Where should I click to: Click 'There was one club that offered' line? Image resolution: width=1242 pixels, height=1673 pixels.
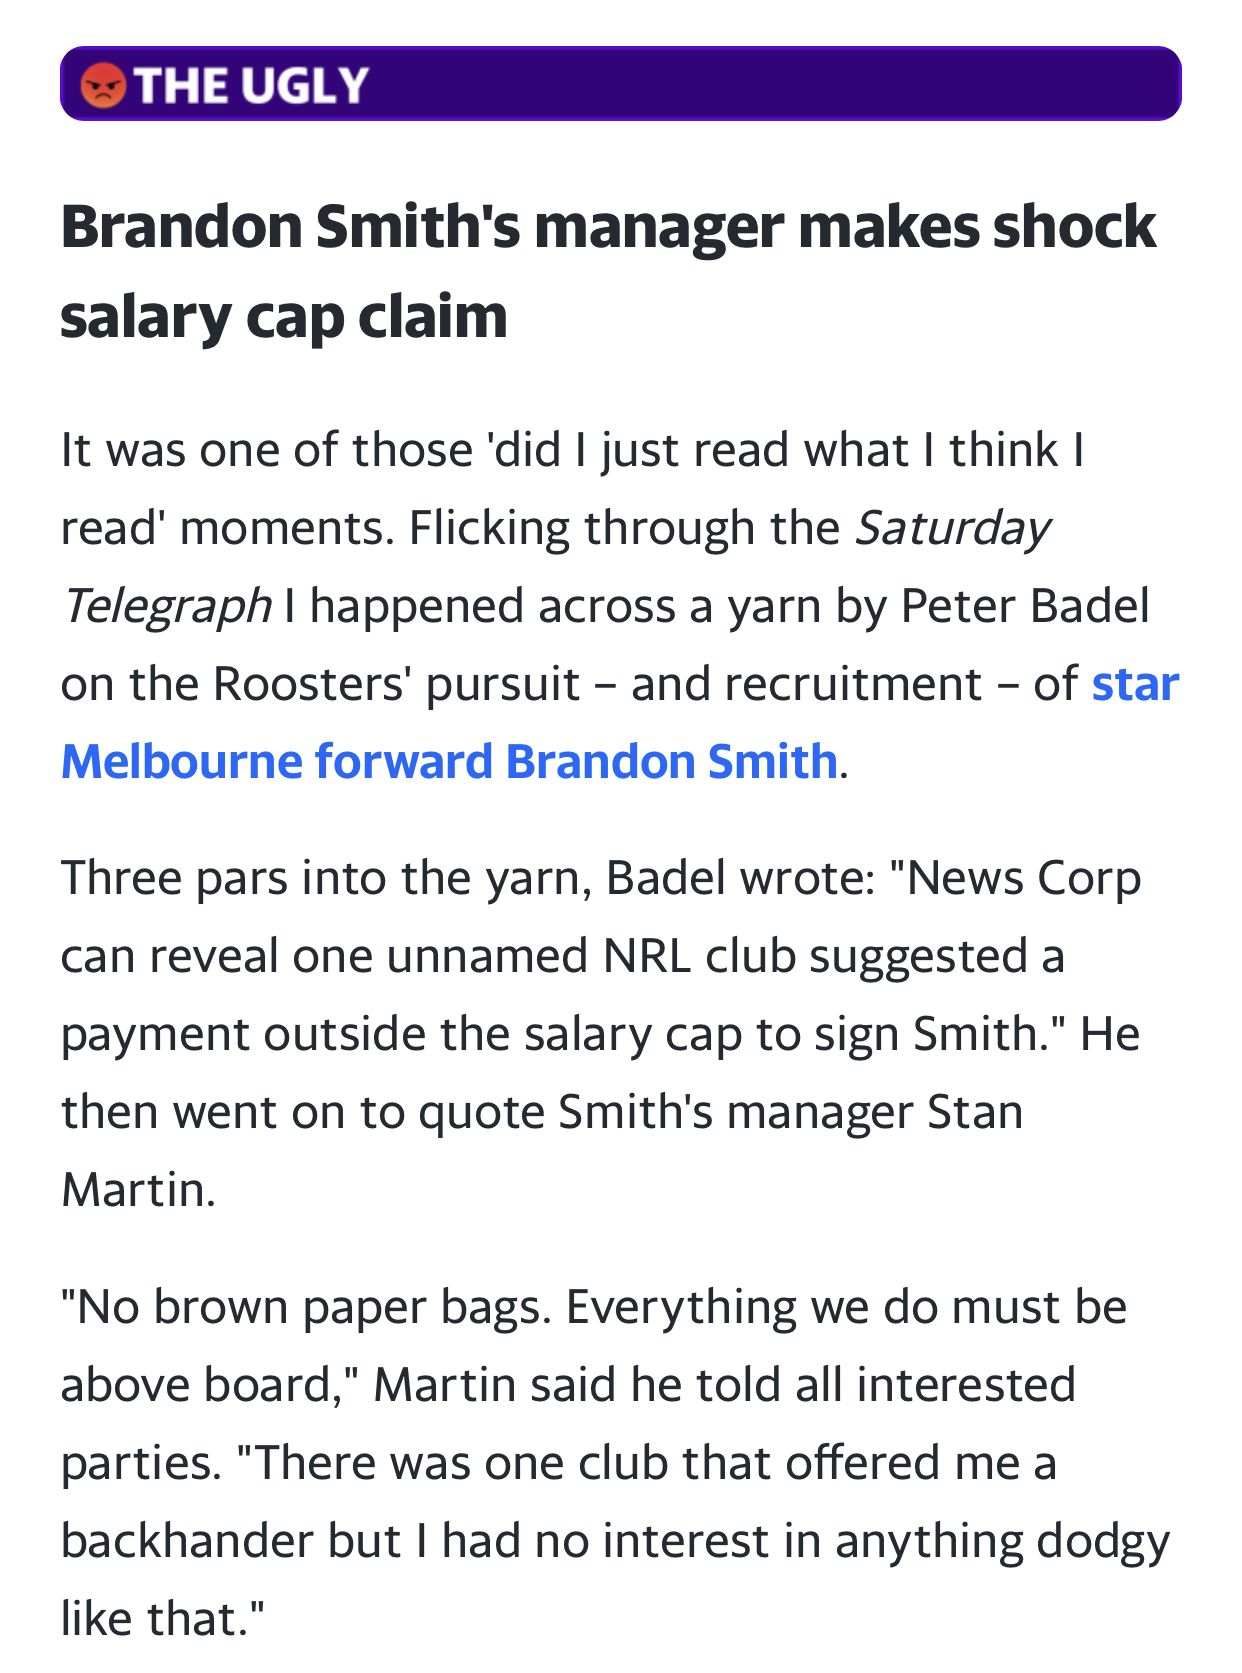(559, 1463)
